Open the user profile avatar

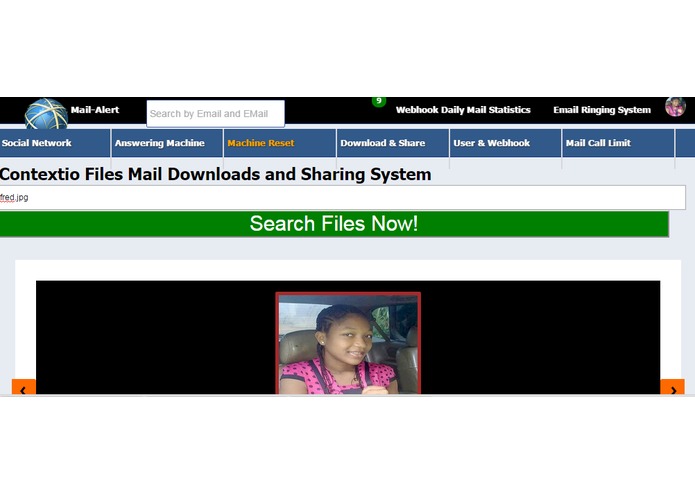point(675,107)
